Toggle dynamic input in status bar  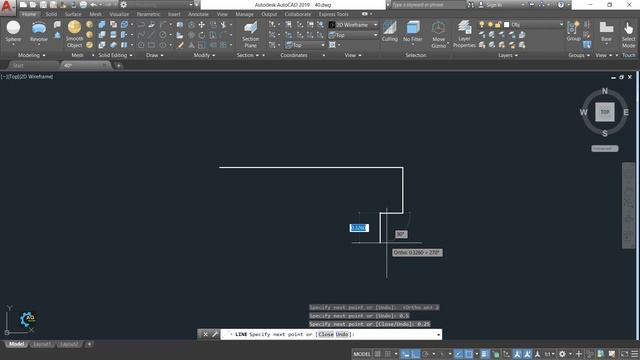[405, 354]
